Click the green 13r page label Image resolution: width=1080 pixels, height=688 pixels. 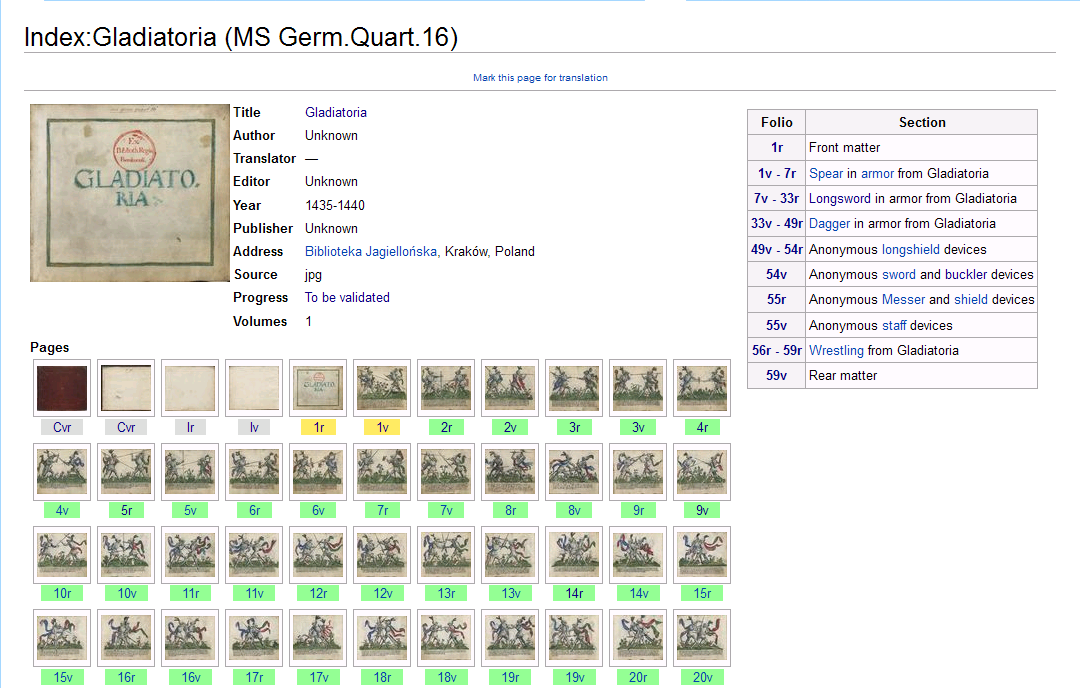point(446,593)
